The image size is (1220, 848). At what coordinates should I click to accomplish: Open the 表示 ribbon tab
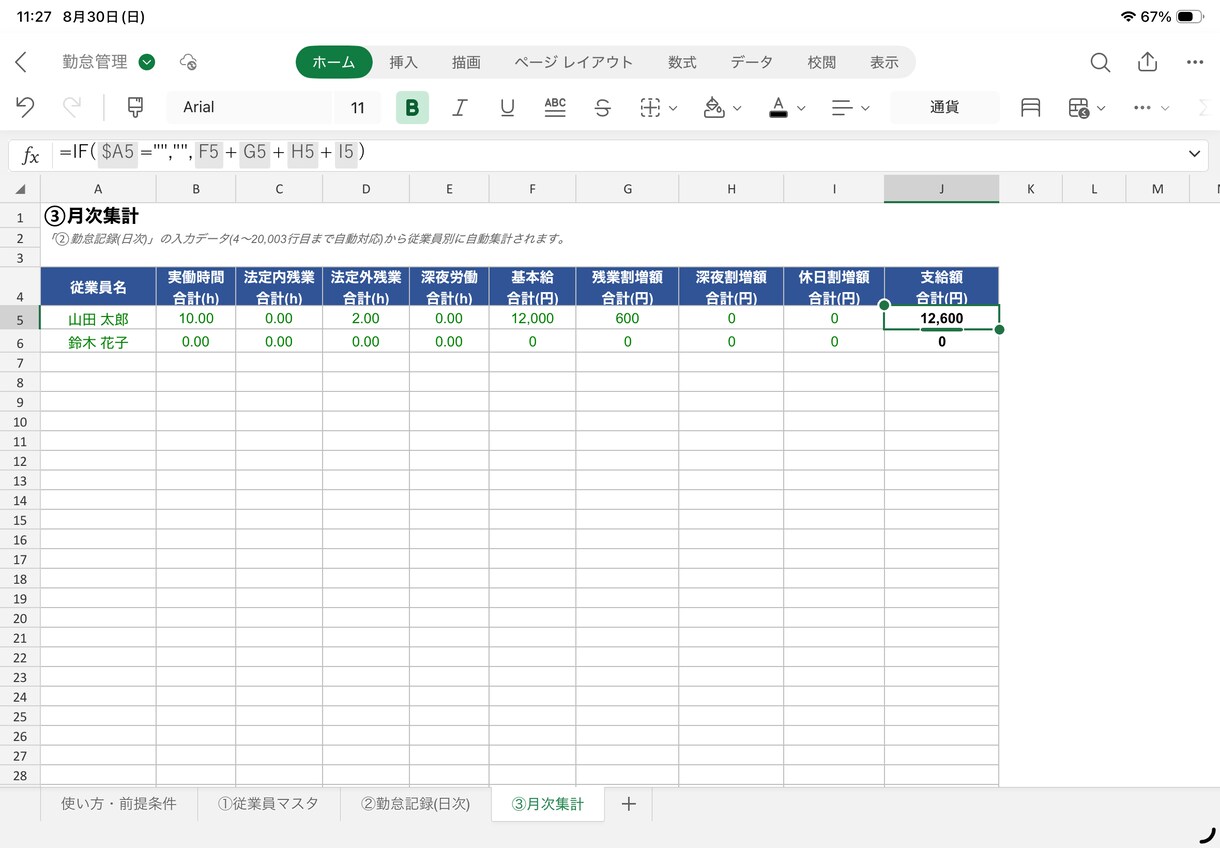click(884, 62)
